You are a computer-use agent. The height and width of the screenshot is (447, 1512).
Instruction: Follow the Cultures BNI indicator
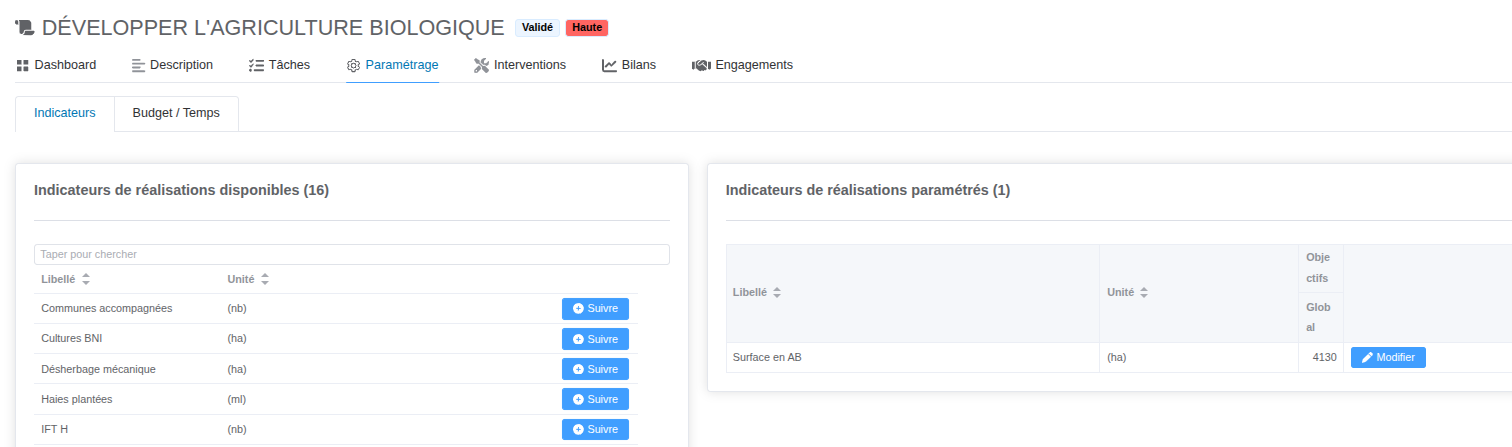[x=595, y=339]
